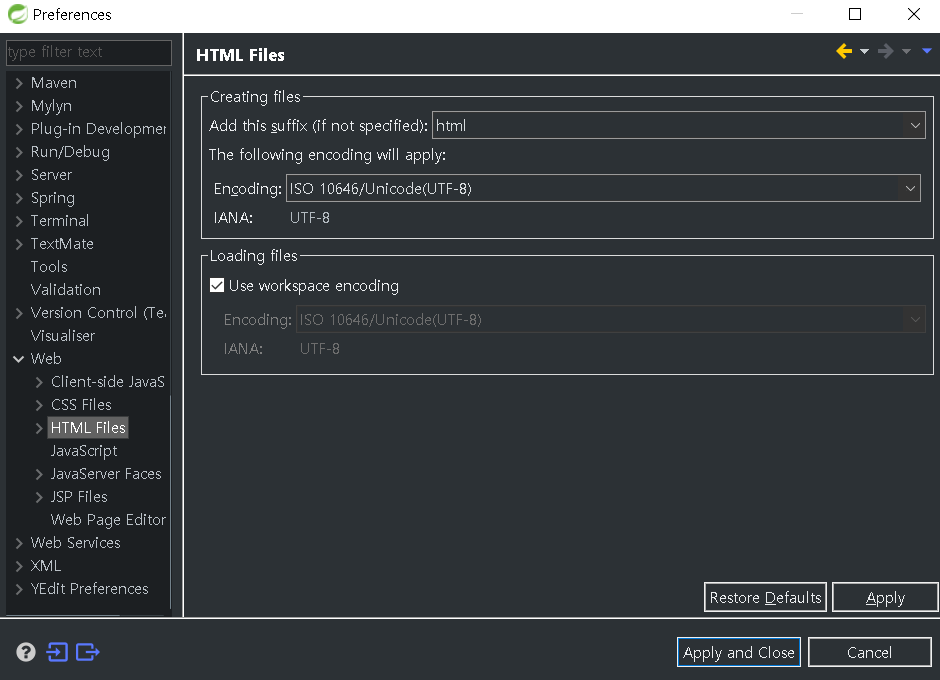This screenshot has width=940, height=680.
Task: Focus the type filter text field
Action: 89,52
